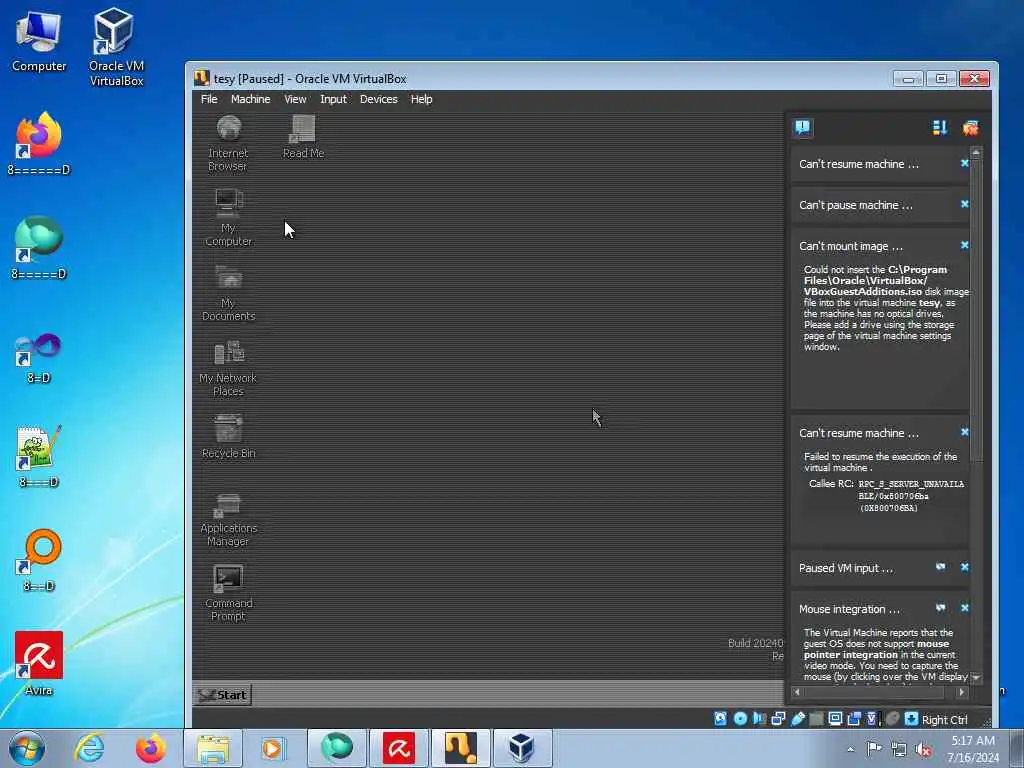Click the display status bar icon
Image resolution: width=1024 pixels, height=768 pixels.
(x=835, y=719)
